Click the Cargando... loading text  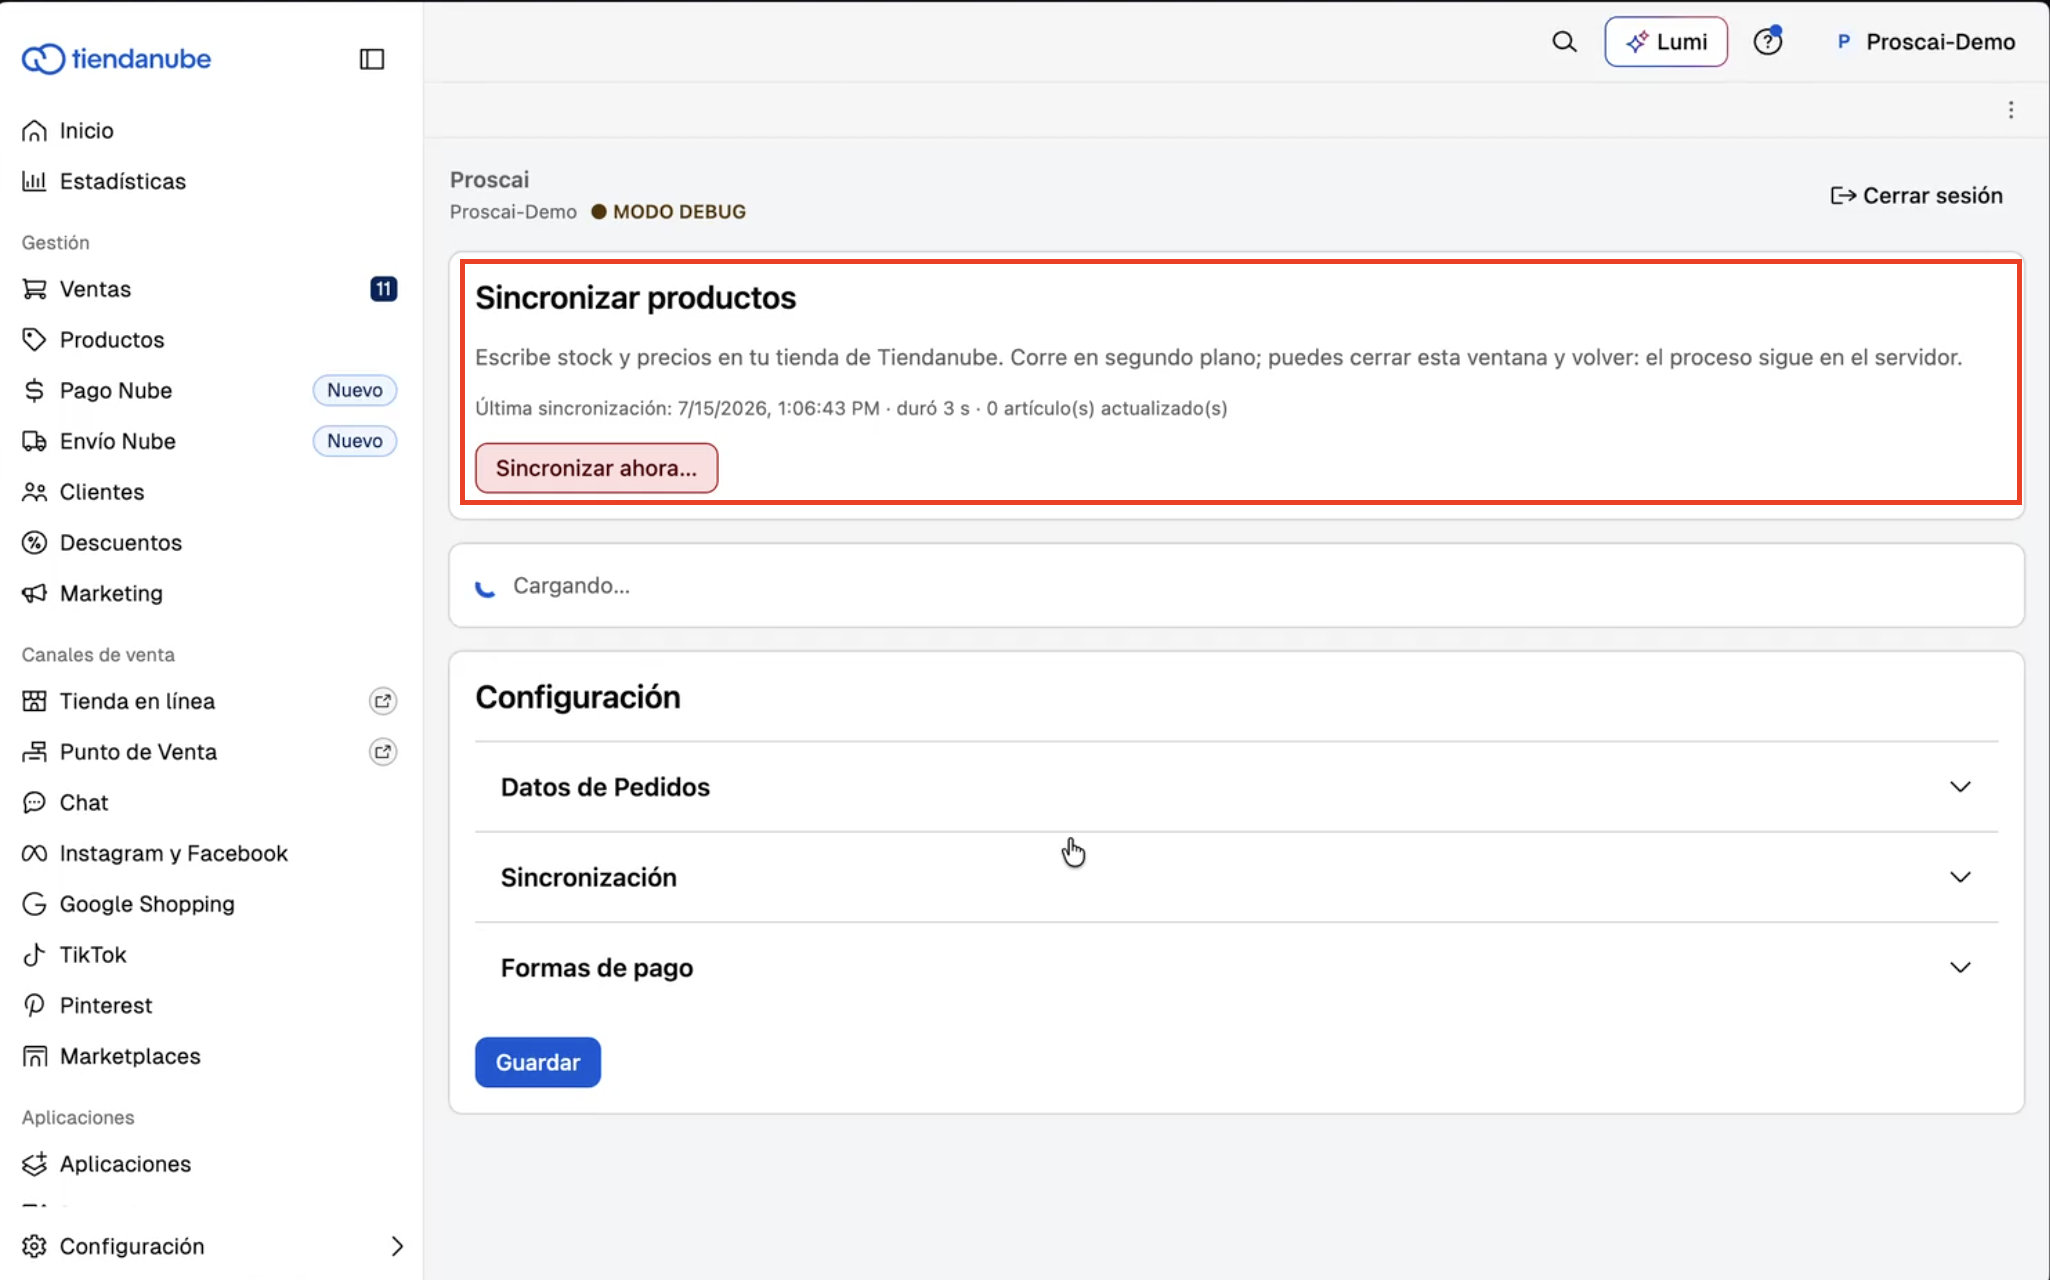(x=572, y=586)
